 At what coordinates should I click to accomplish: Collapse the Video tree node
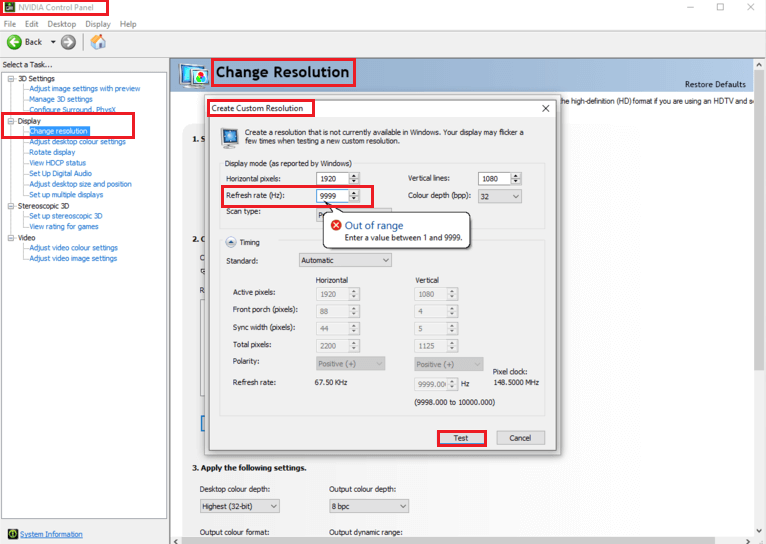tap(11, 238)
